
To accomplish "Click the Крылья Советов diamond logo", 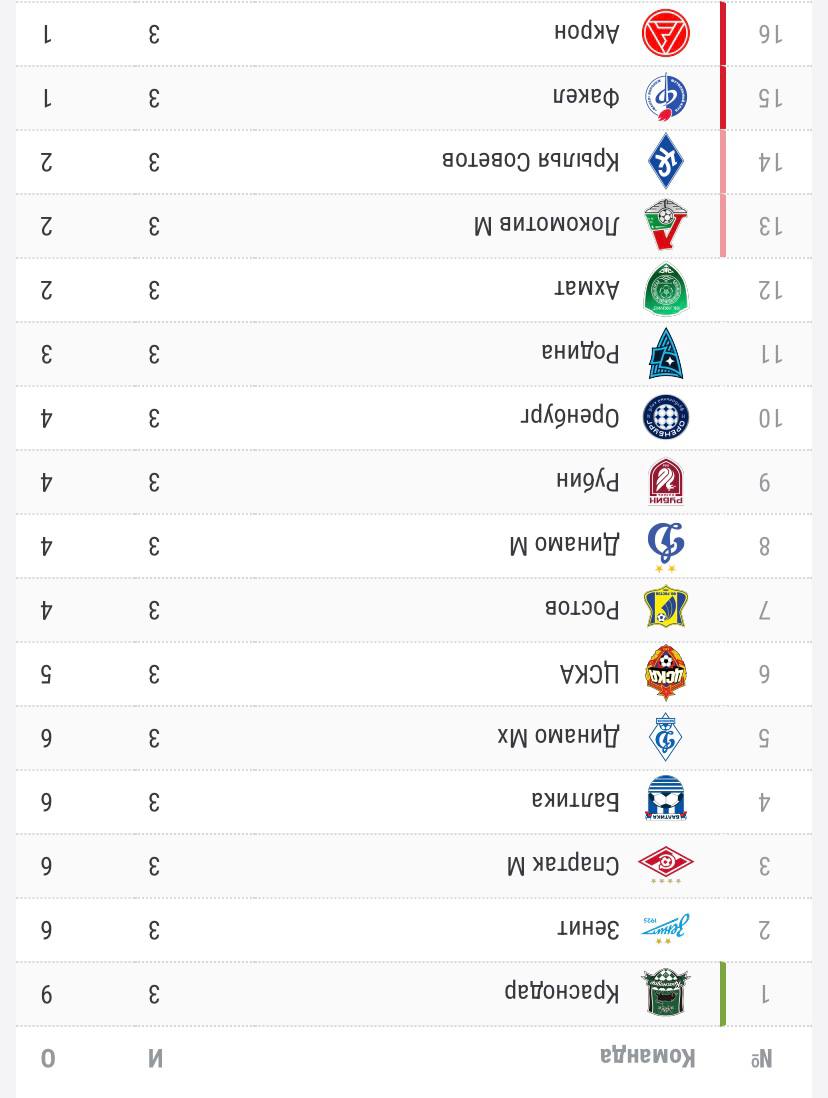I will point(665,161).
